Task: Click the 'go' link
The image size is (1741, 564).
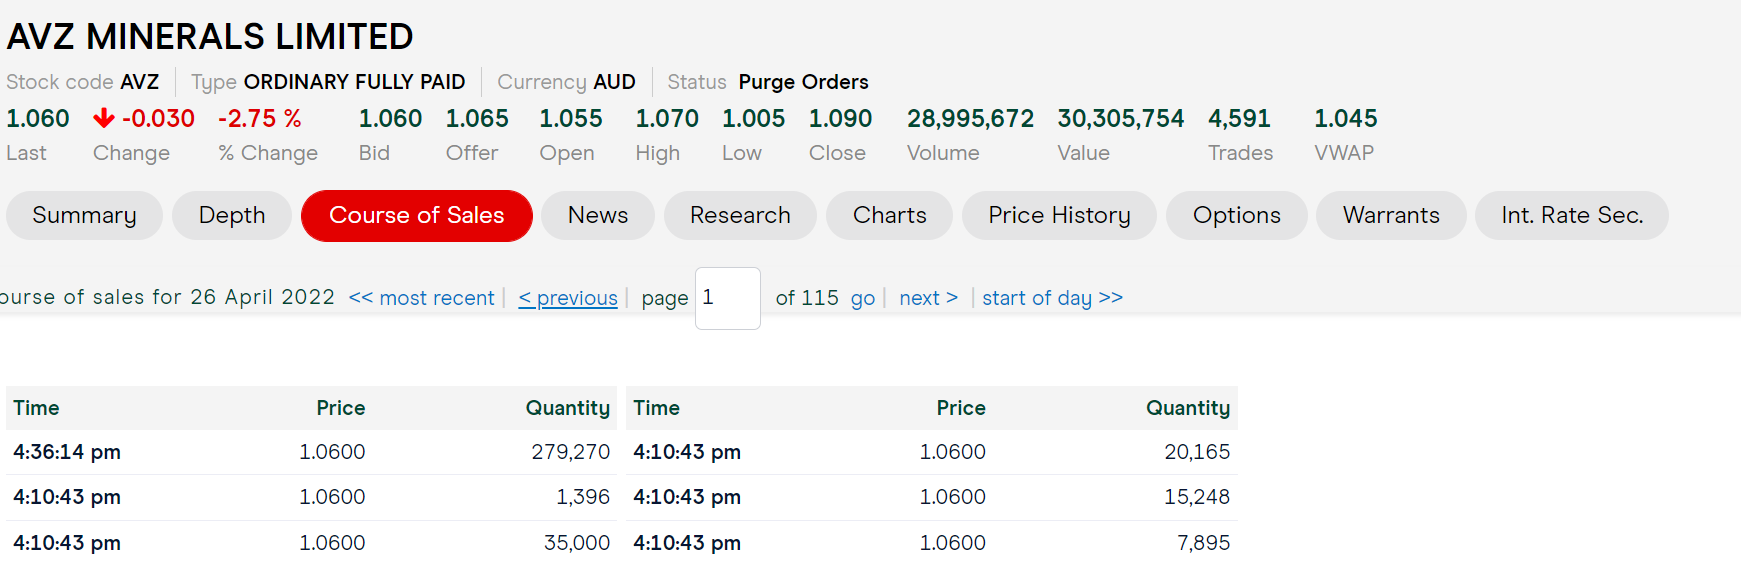Action: click(x=863, y=298)
